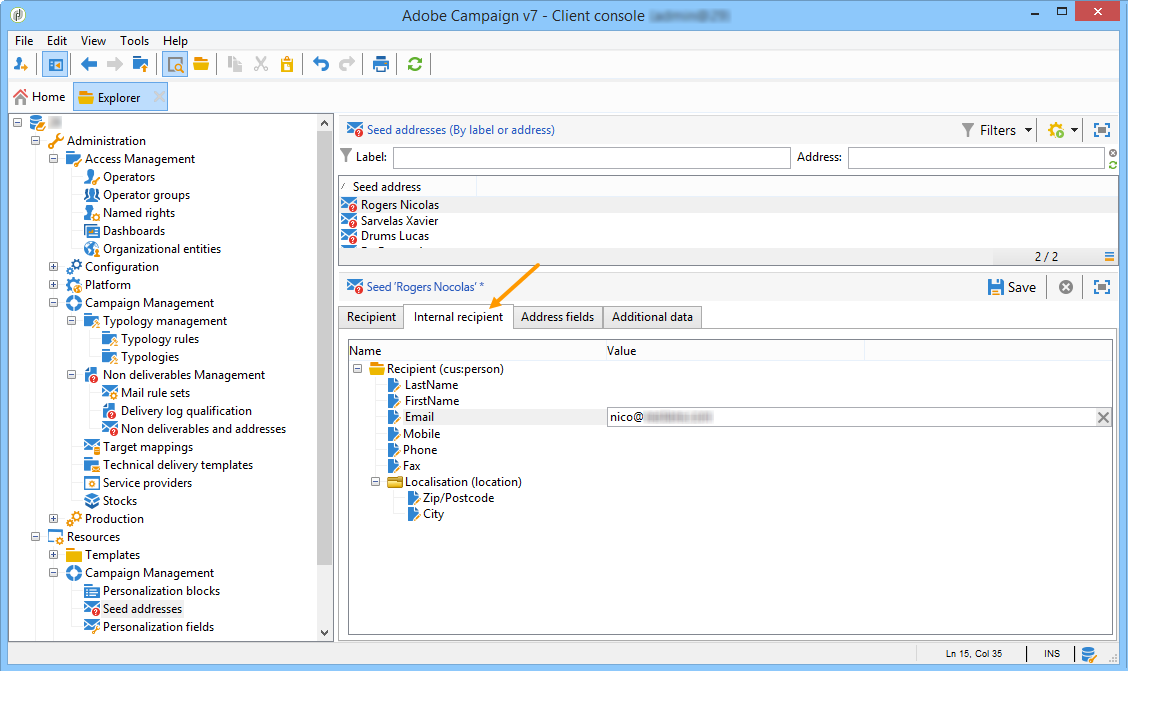
Task: Open the Help menu
Action: pyautogui.click(x=175, y=41)
